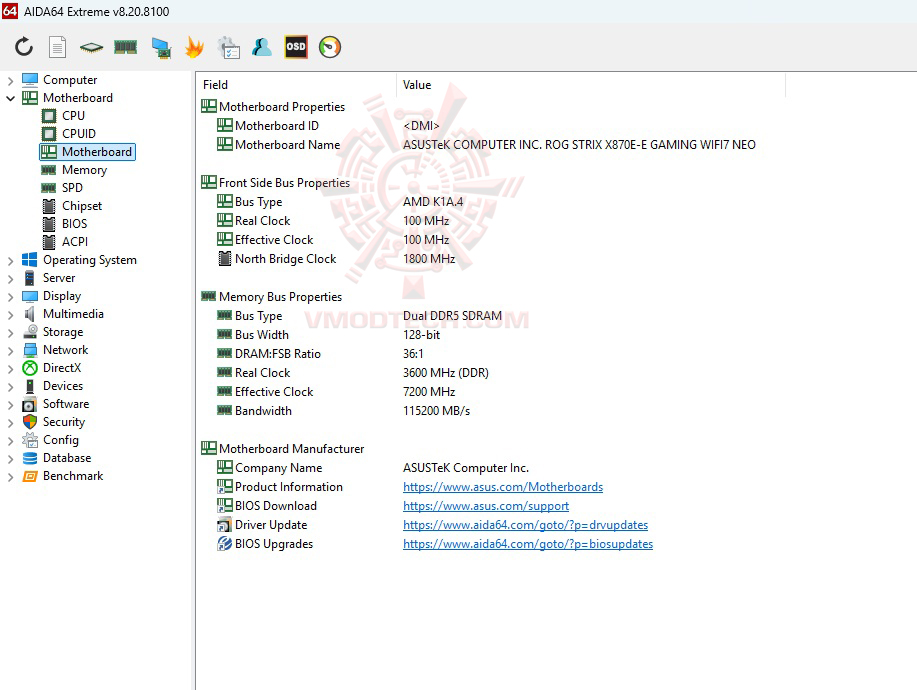Expand the Devices node
Screen dimensions: 917x690
[10, 387]
